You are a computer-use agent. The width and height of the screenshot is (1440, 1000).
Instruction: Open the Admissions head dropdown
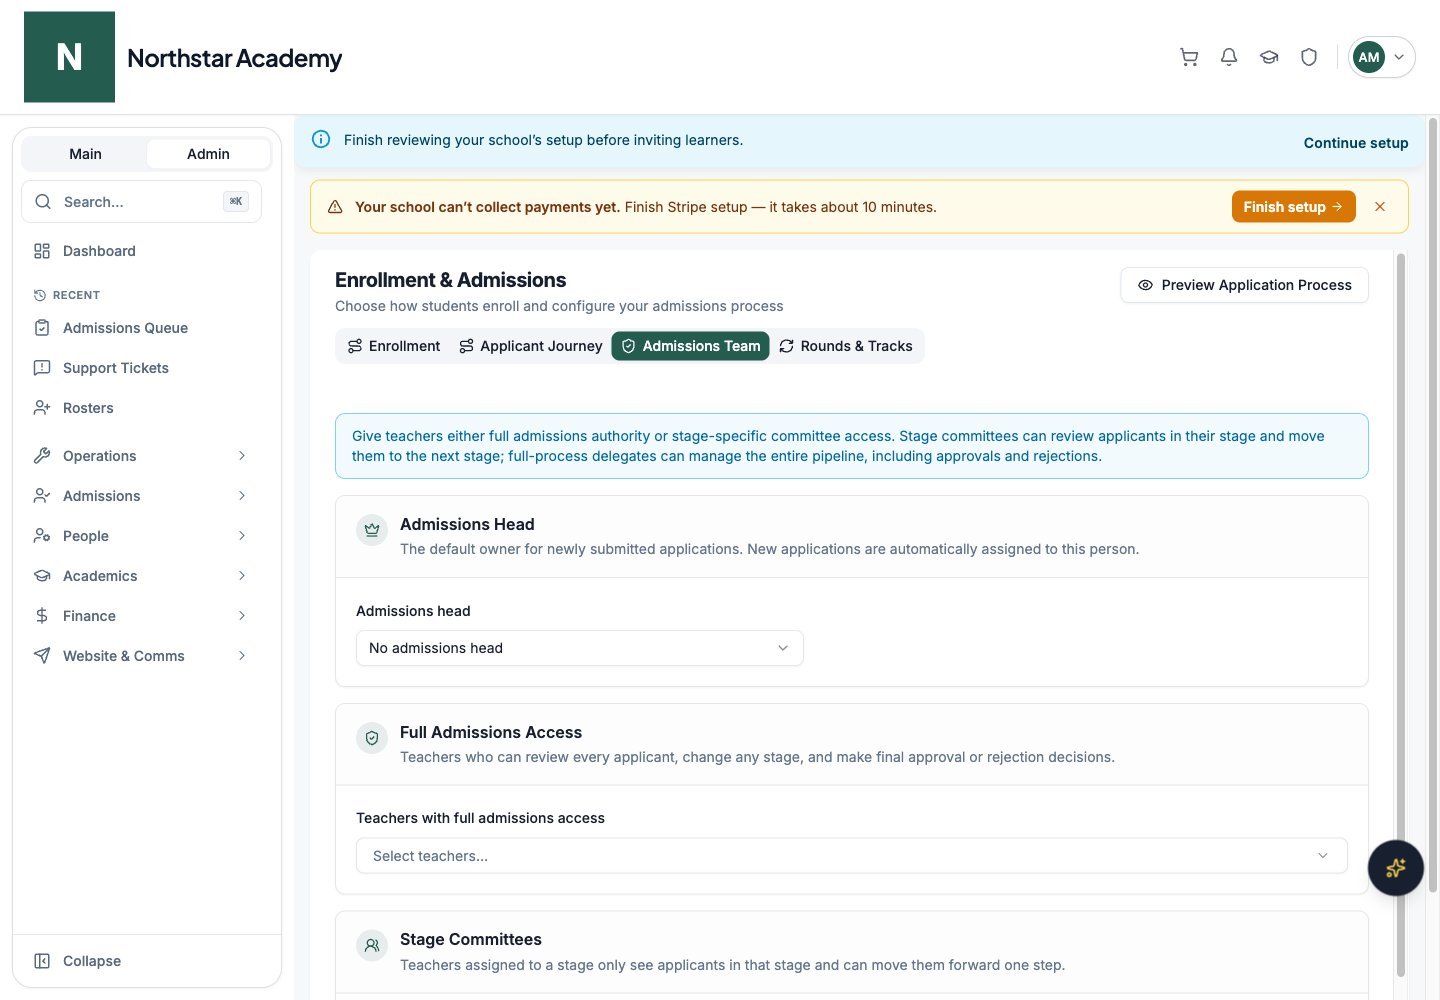(x=580, y=648)
